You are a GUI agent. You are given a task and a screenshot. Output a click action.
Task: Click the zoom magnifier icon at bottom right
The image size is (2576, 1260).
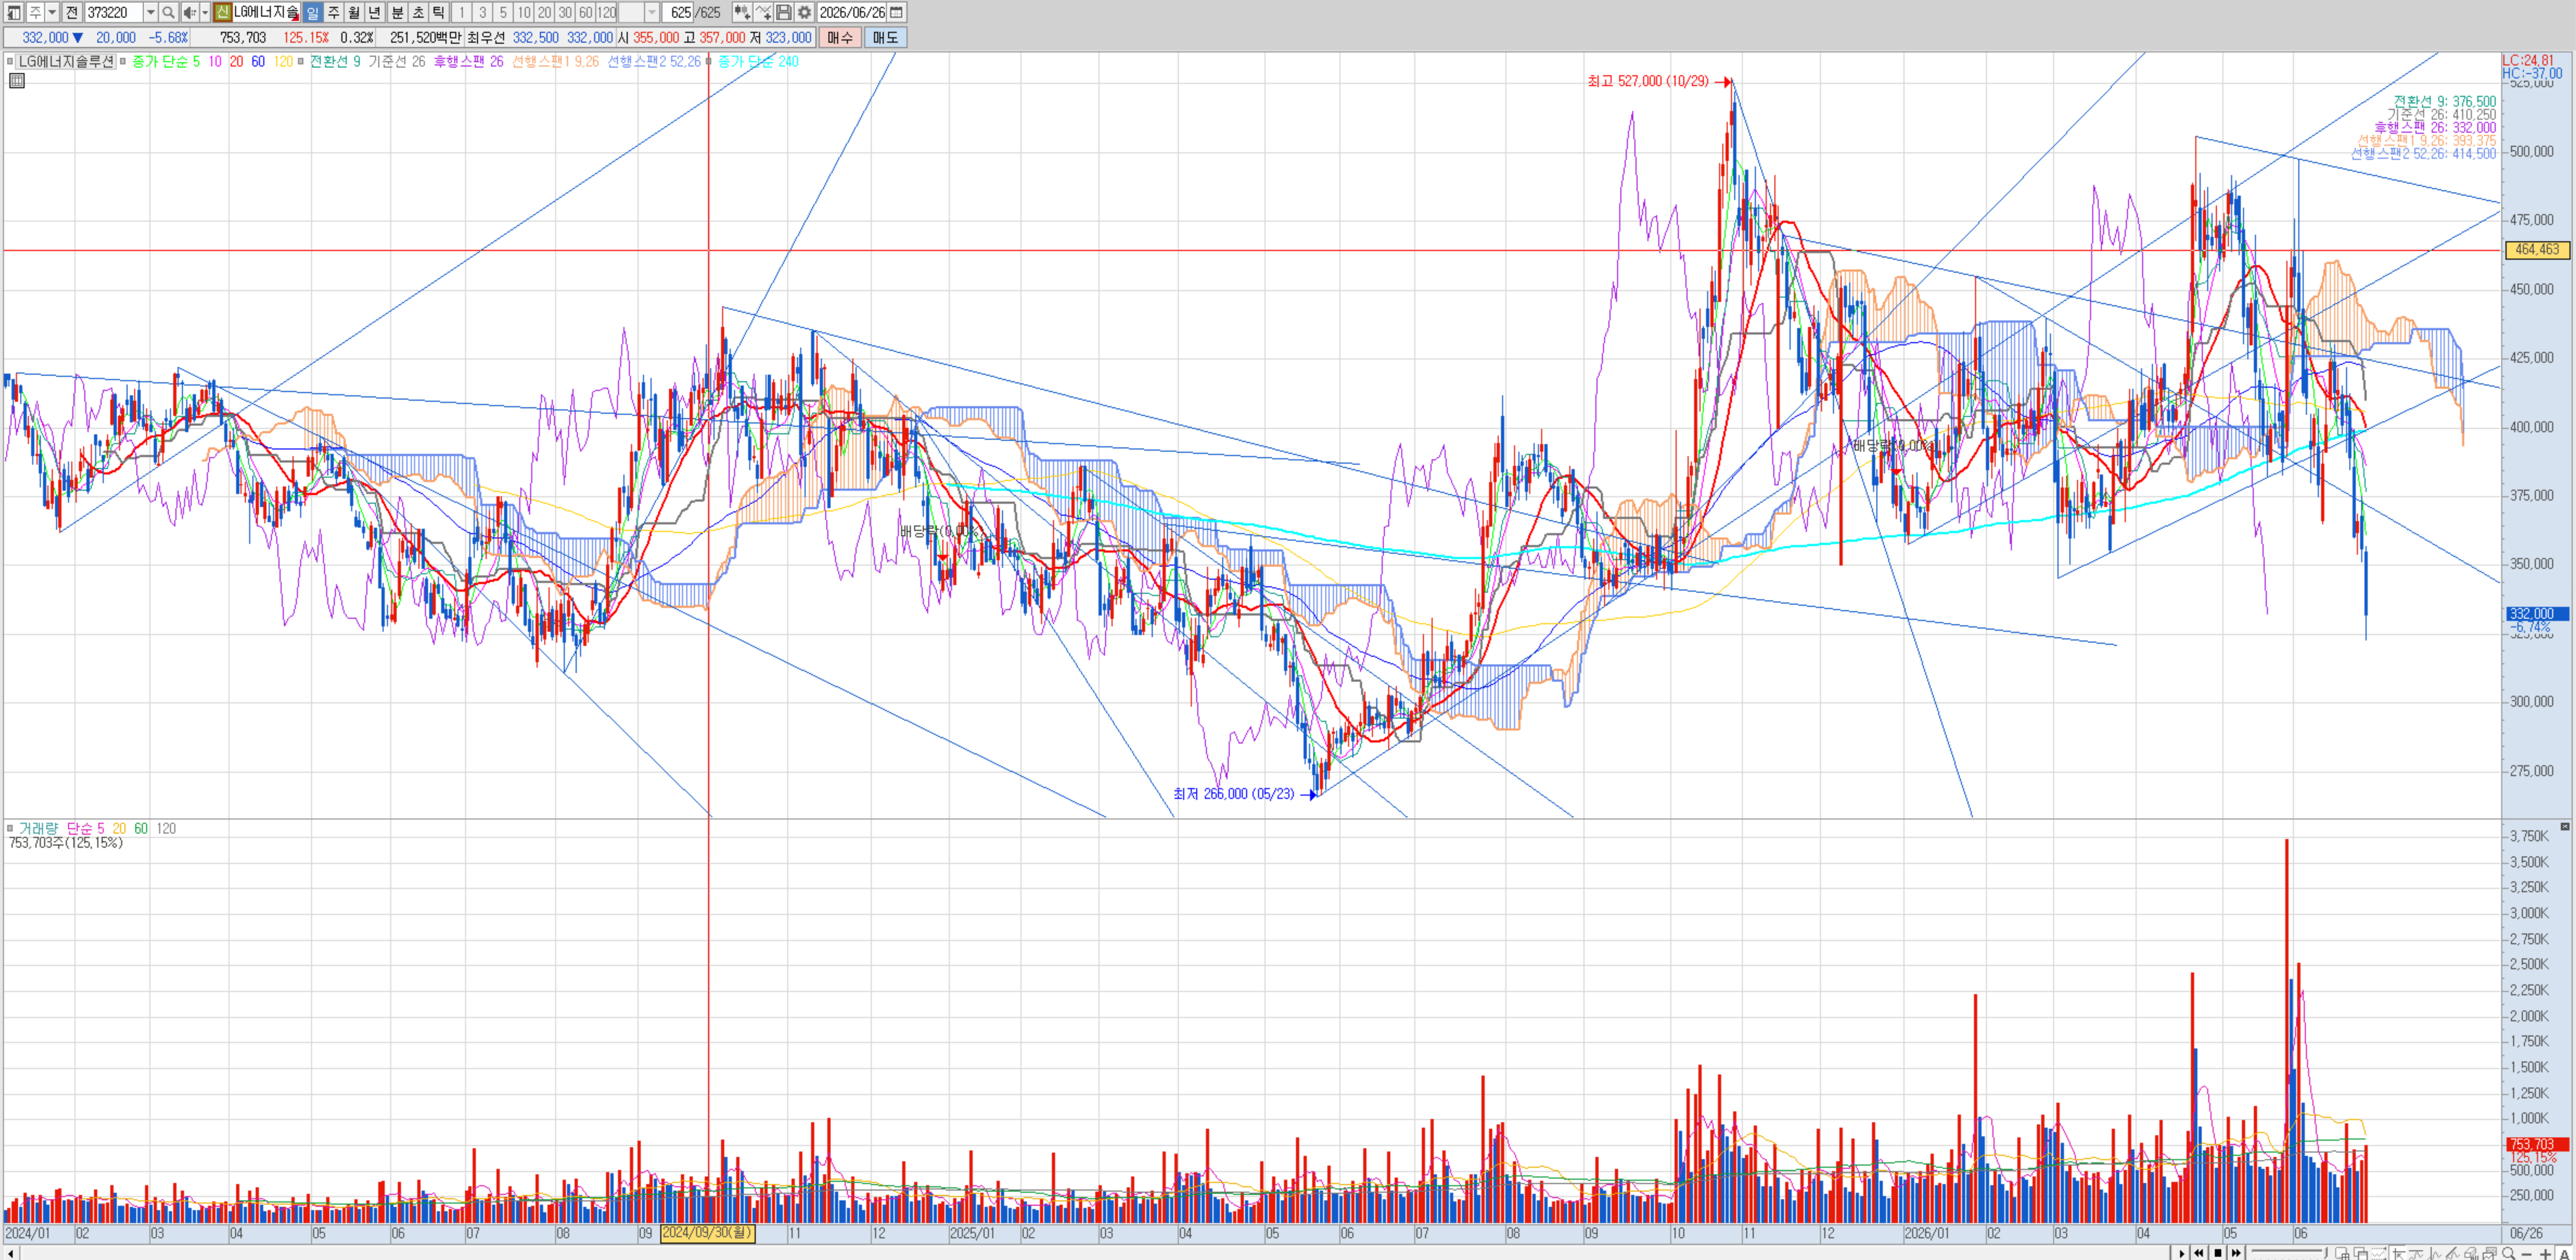point(2509,1253)
